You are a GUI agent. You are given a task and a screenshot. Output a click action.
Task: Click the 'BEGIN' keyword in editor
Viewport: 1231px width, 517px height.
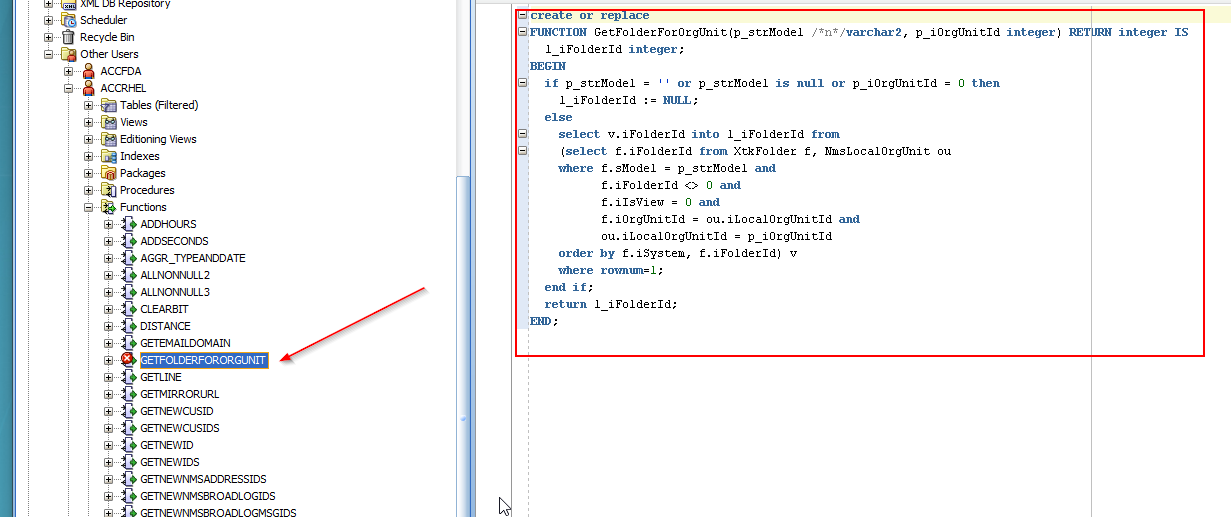[x=548, y=66]
